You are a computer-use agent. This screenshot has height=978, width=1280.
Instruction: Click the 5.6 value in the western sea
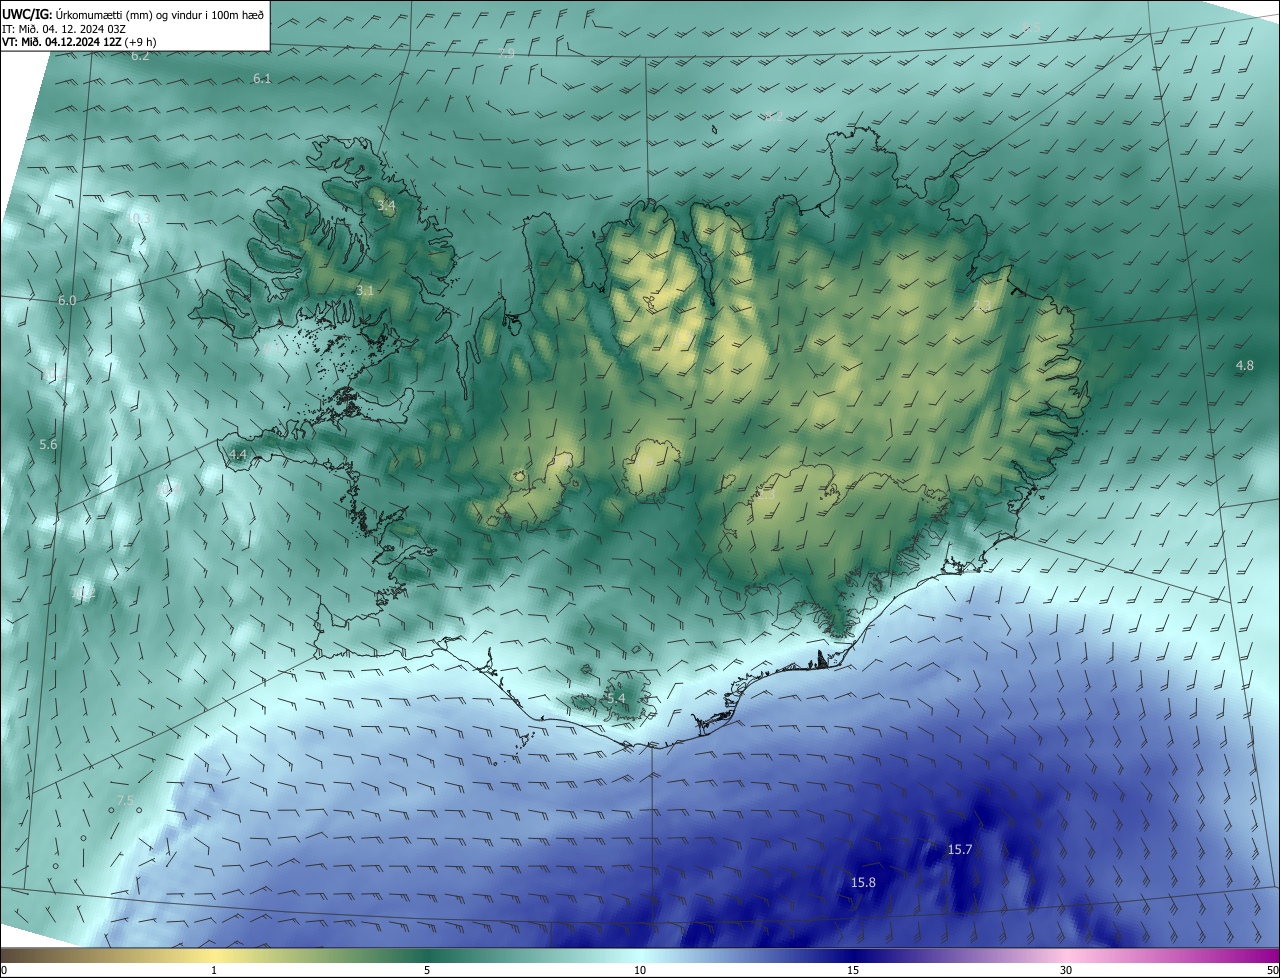tap(48, 444)
